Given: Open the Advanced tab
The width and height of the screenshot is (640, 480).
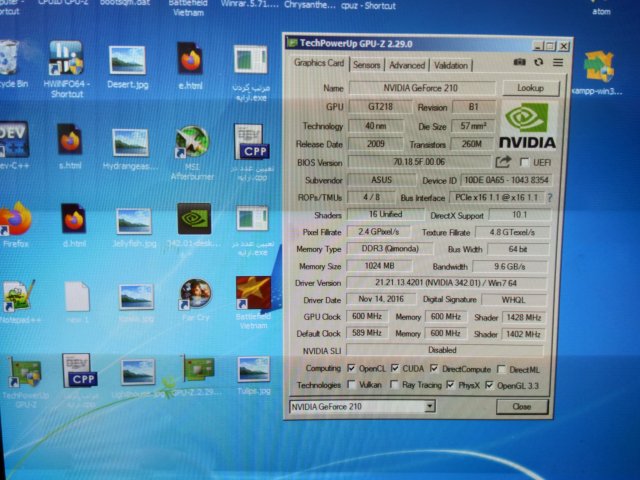Looking at the screenshot, I should click(406, 65).
